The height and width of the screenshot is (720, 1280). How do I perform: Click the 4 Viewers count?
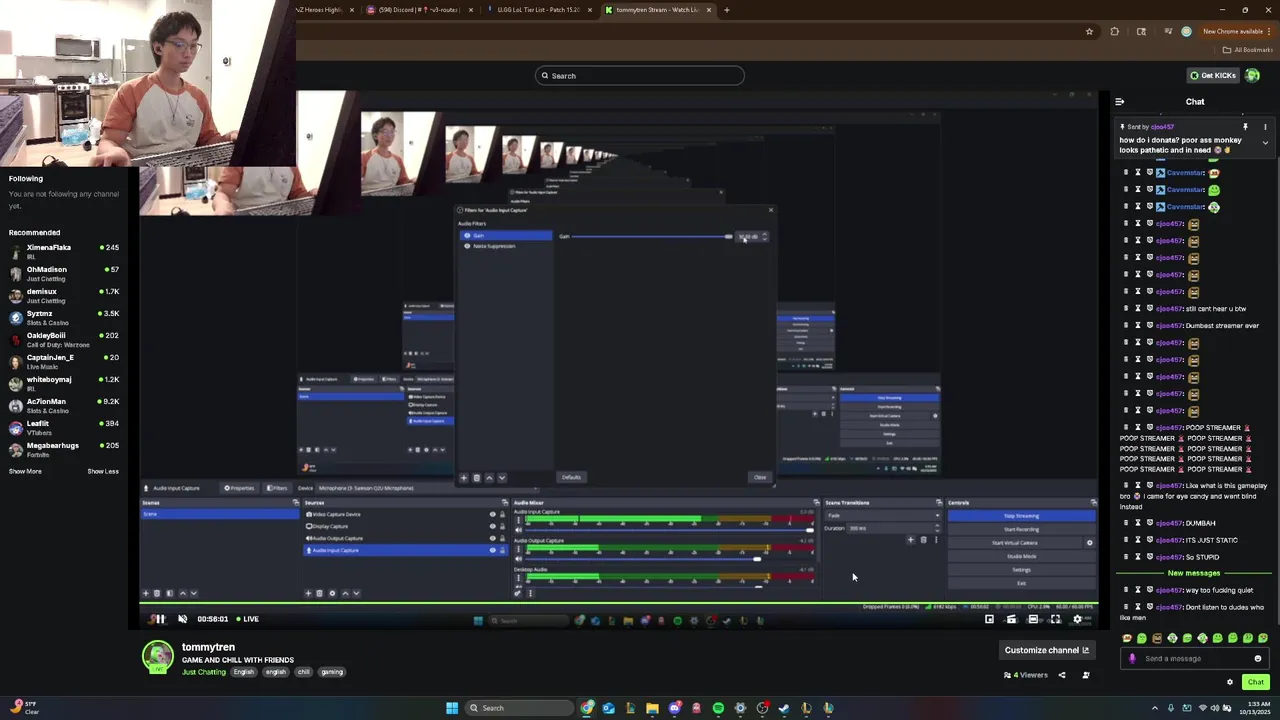pos(1026,675)
